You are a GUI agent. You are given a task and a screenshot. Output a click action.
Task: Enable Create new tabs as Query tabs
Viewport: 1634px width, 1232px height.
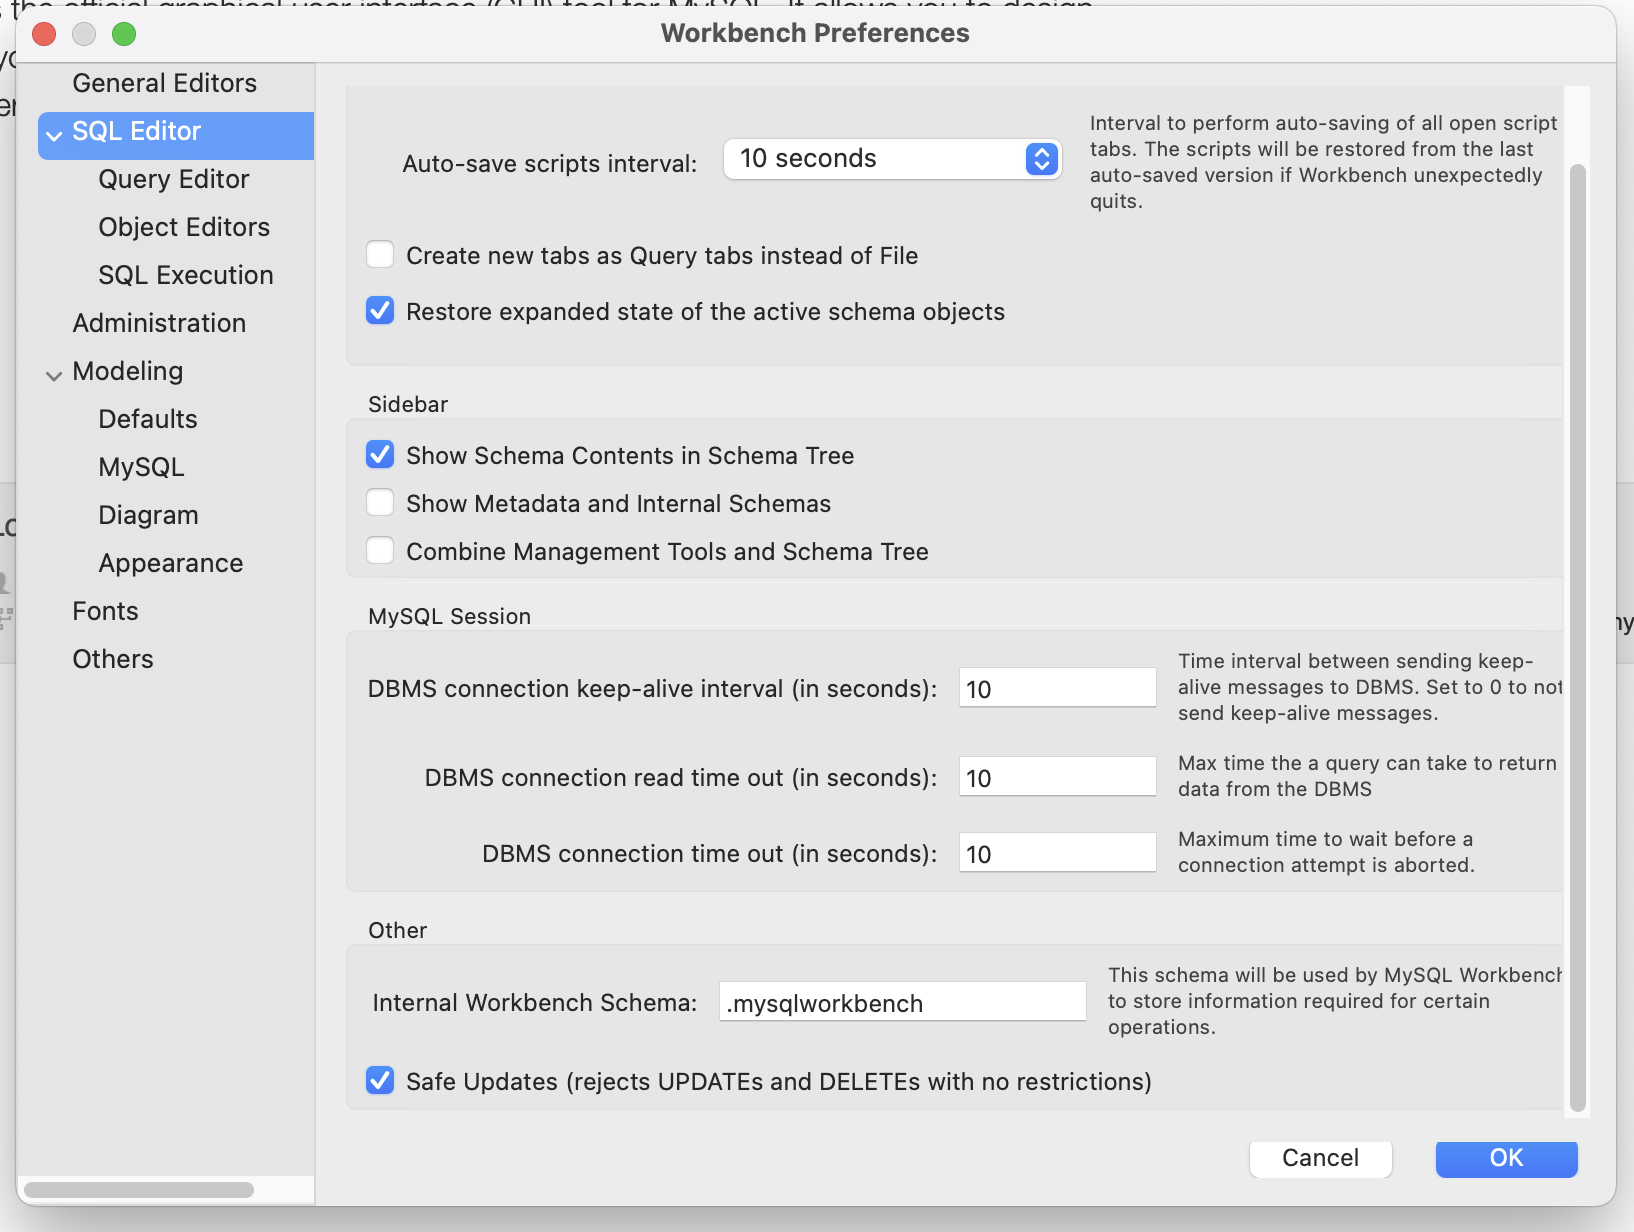(x=380, y=255)
